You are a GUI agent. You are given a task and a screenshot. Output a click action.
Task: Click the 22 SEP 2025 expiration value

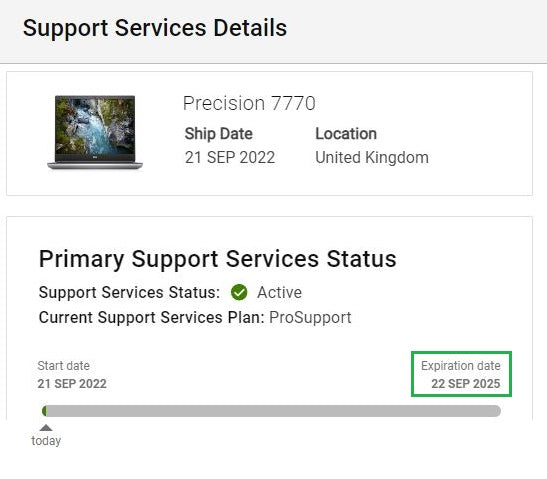coord(466,384)
